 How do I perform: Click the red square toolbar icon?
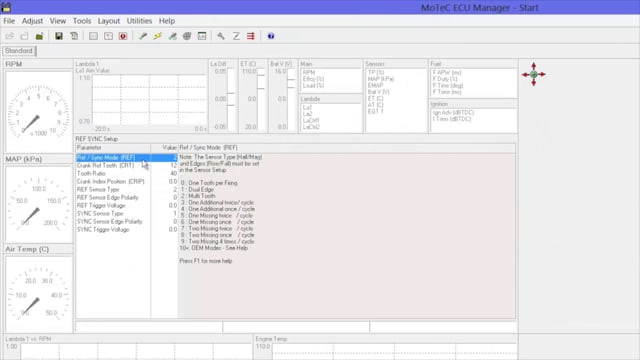tap(123, 36)
